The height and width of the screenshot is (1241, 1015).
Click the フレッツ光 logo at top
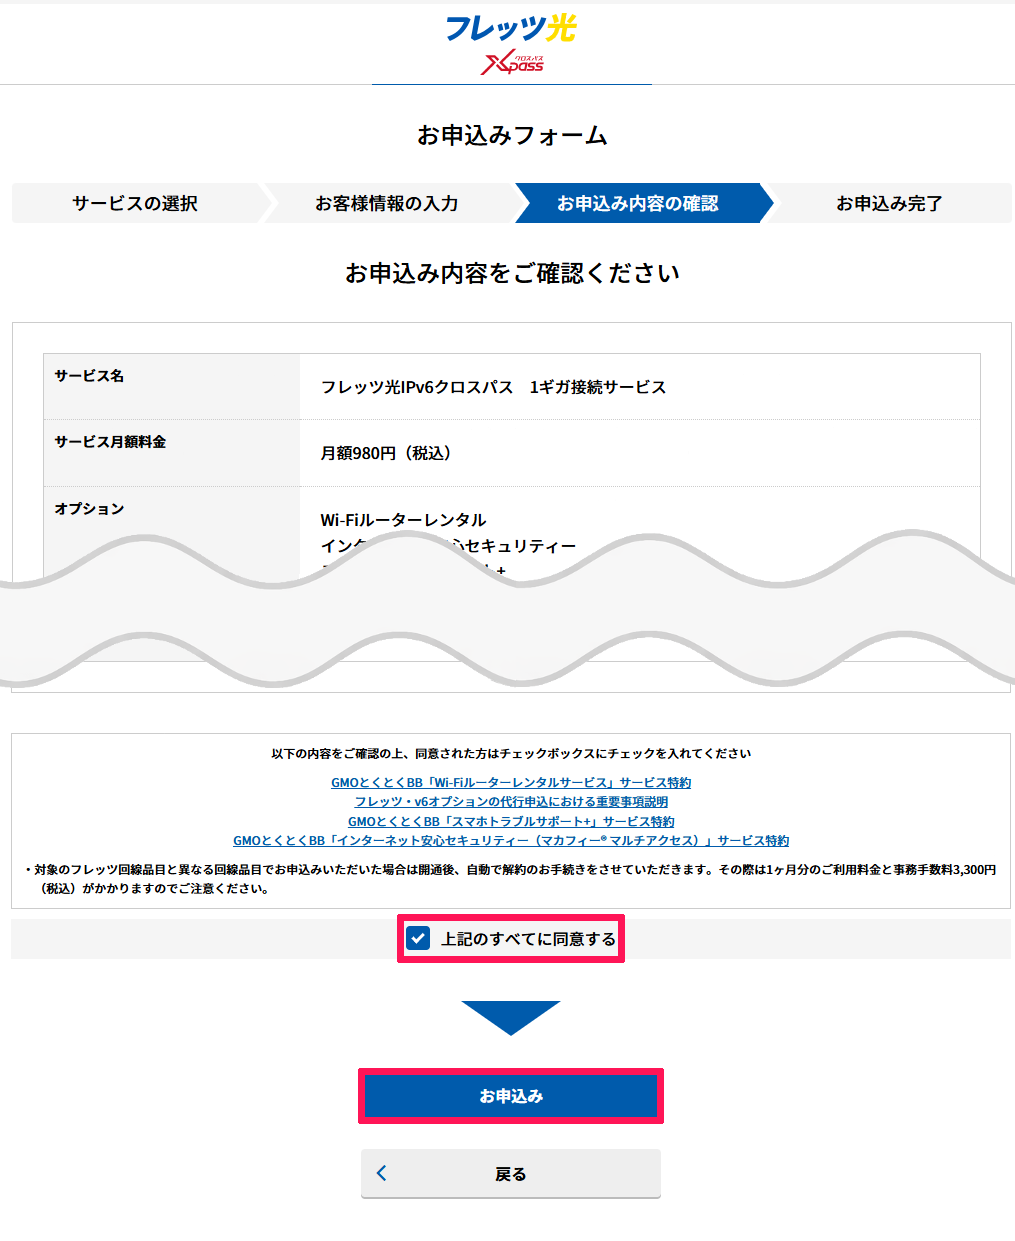511,28
